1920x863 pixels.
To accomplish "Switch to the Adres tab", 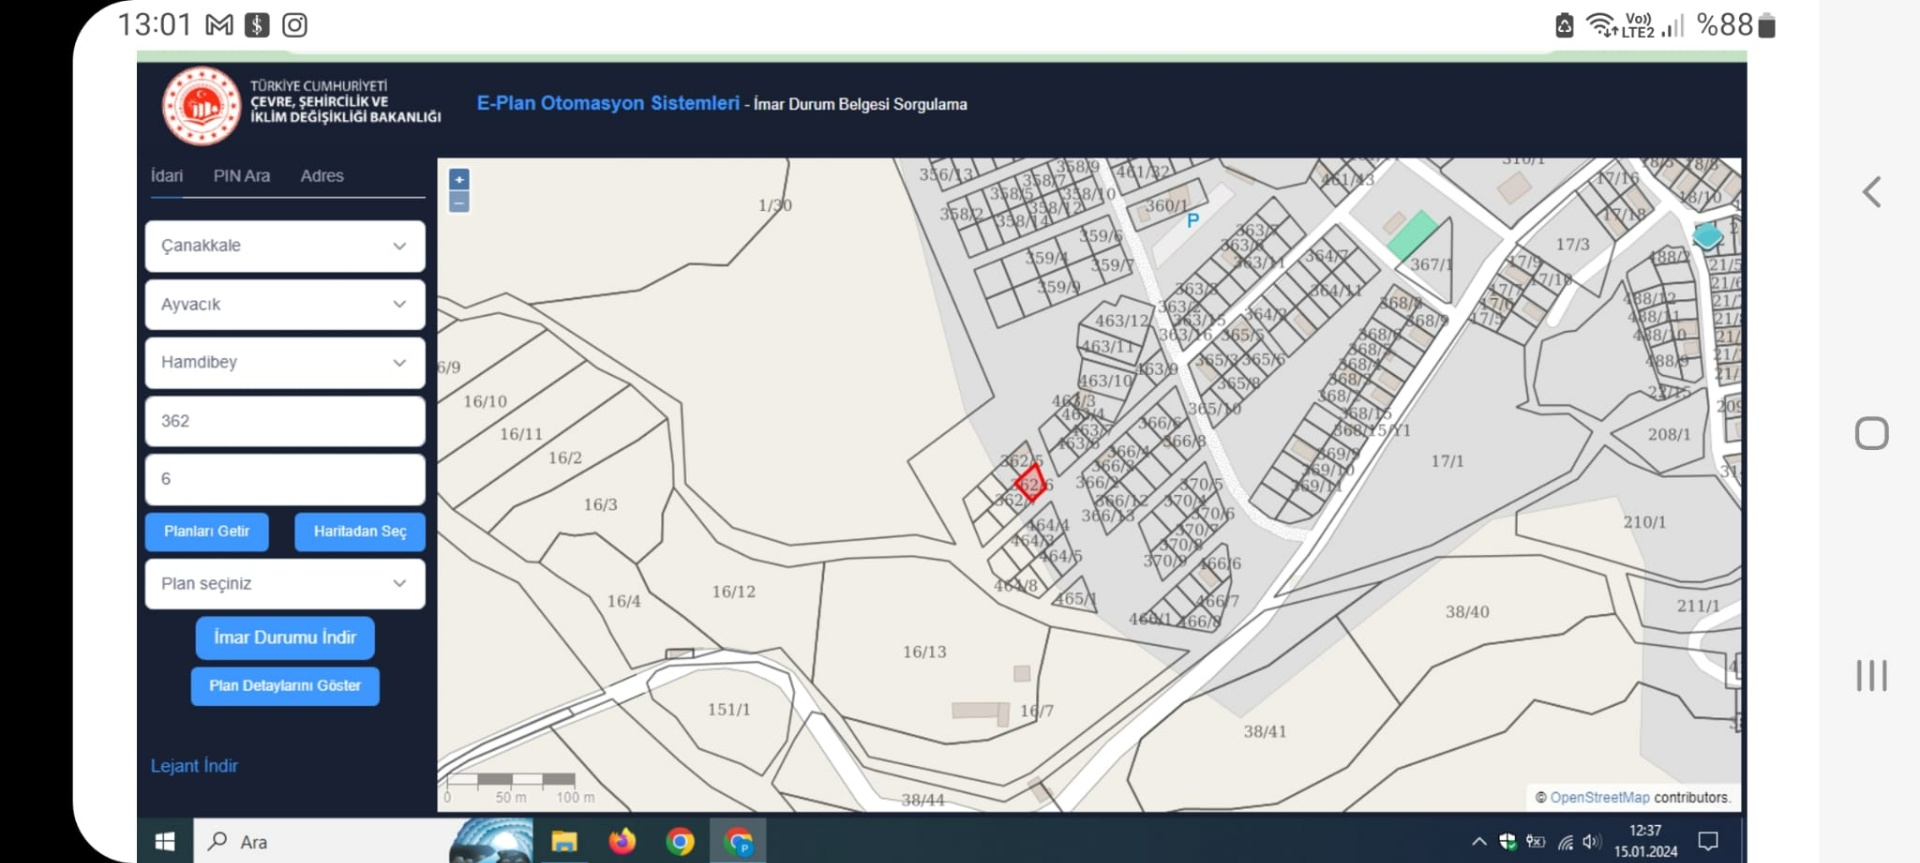I will click(322, 176).
